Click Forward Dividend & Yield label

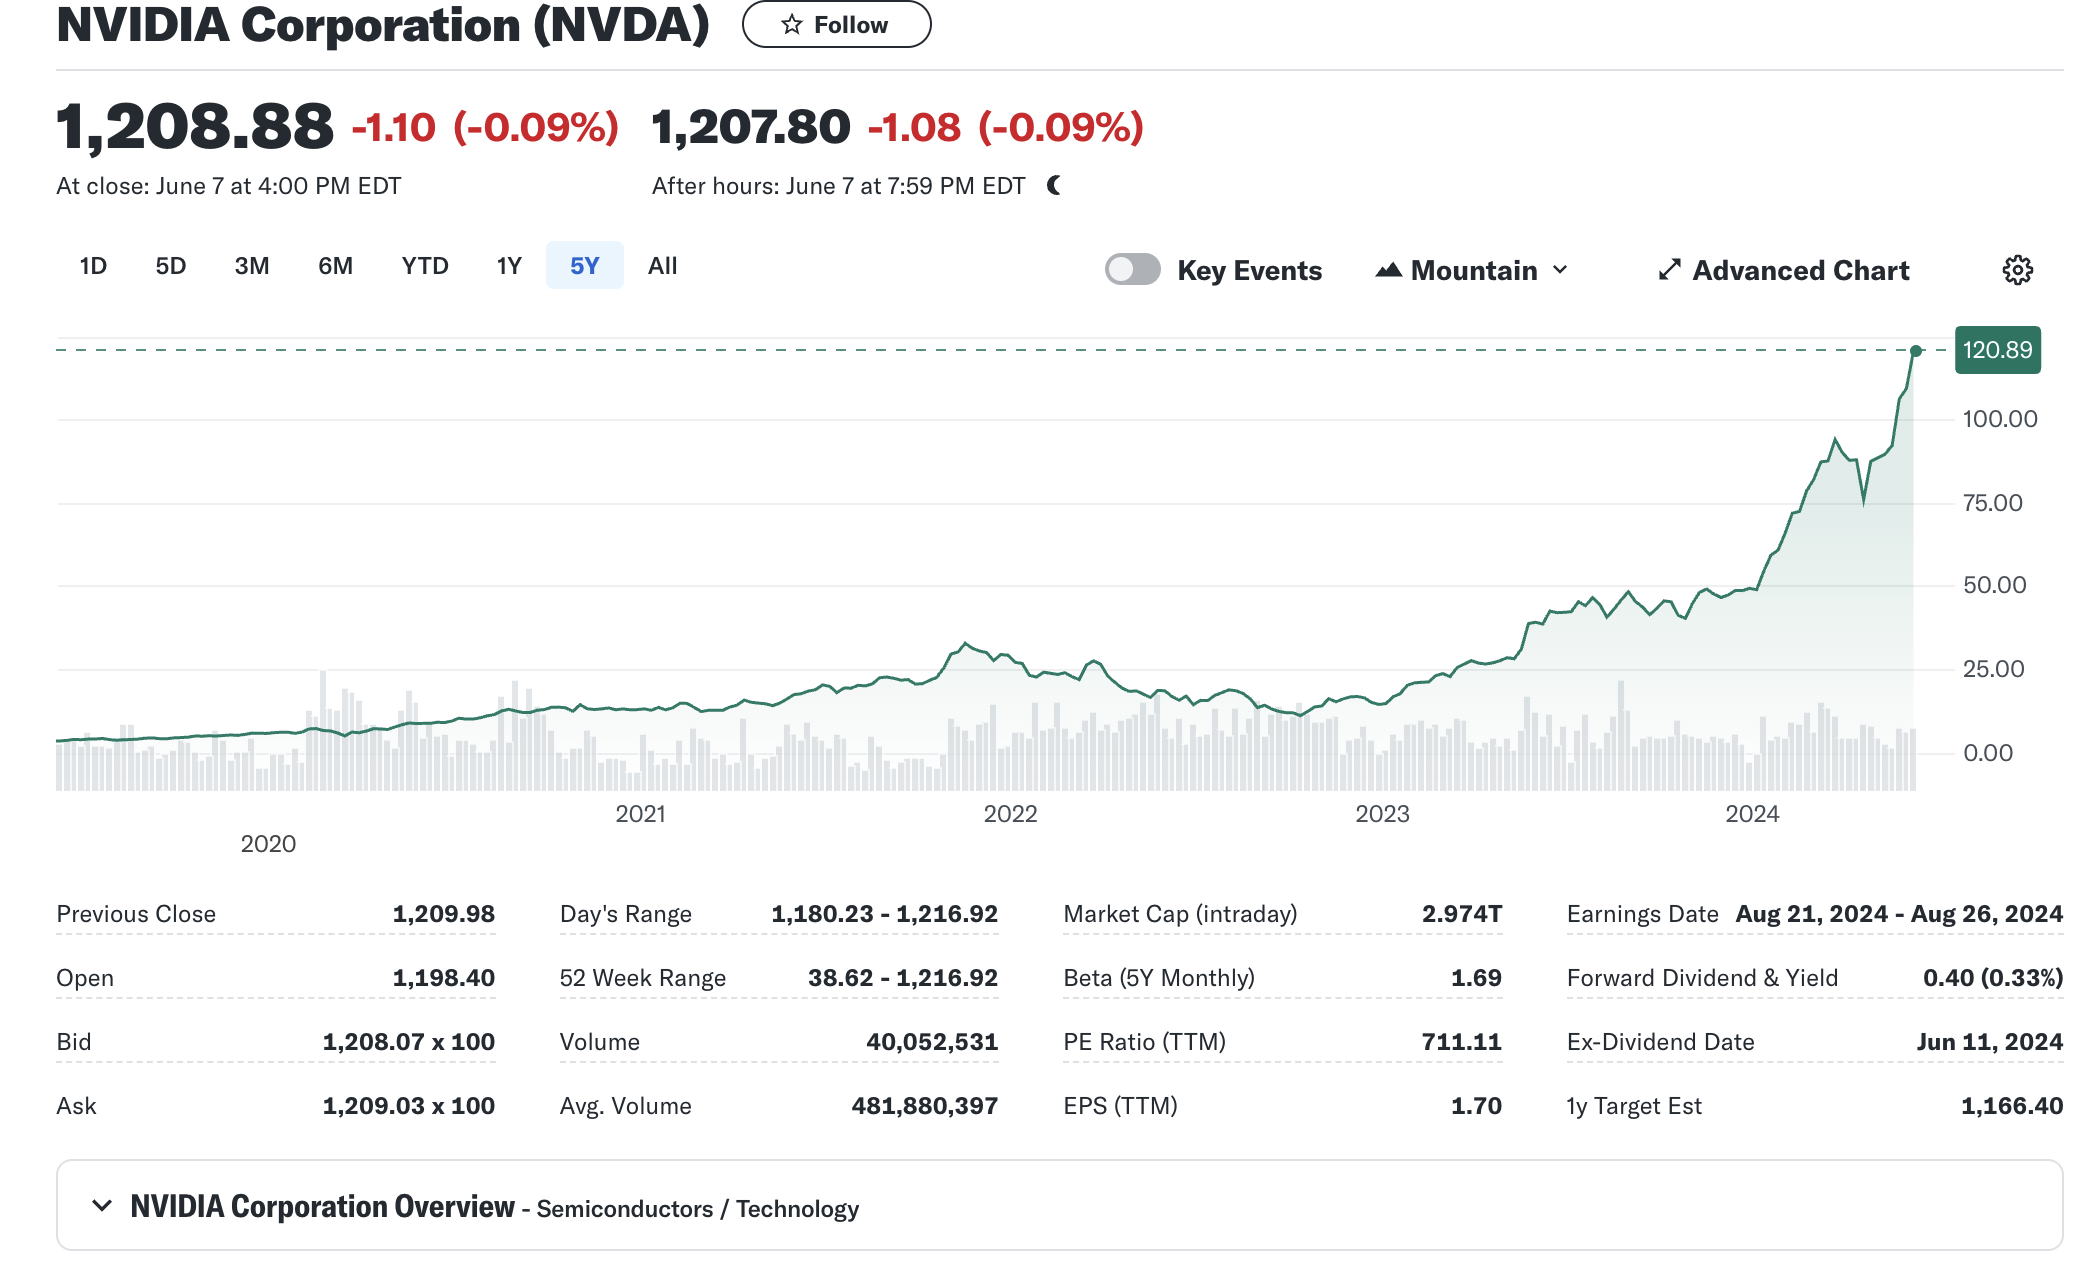pyautogui.click(x=1702, y=978)
